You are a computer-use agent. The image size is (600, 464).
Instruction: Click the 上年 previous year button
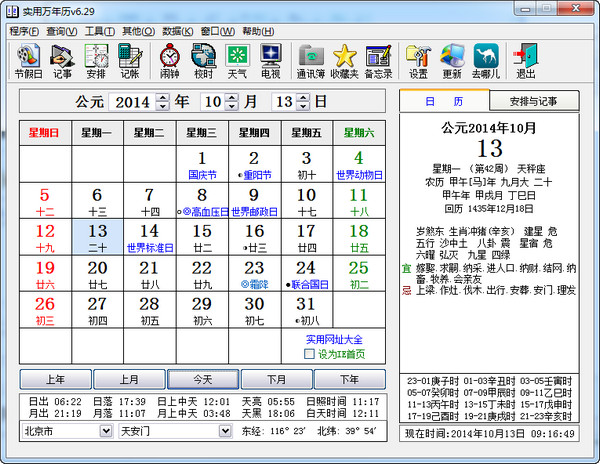pos(56,379)
